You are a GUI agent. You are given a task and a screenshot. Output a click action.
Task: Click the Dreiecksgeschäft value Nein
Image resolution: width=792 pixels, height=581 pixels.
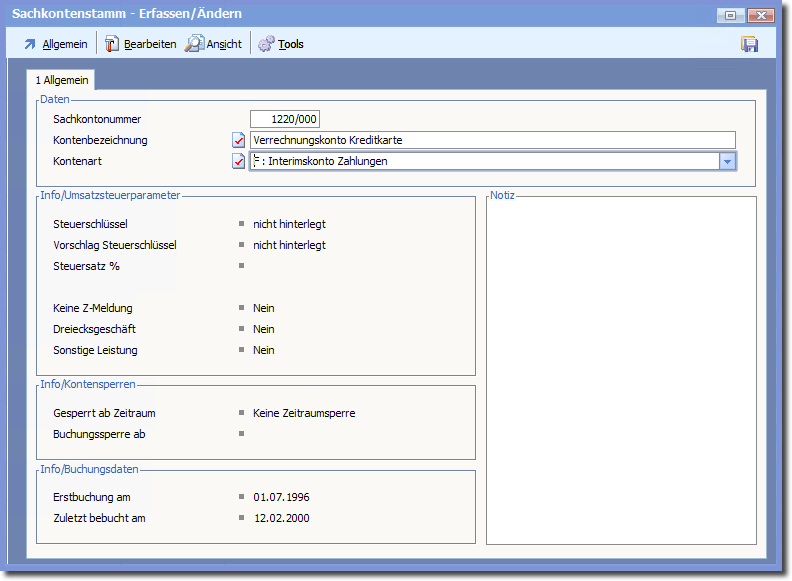[x=263, y=329]
